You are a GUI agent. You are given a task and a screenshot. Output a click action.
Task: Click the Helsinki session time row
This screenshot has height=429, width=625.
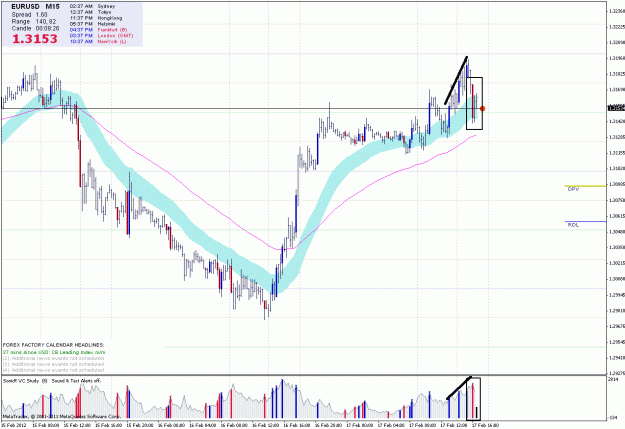(x=93, y=24)
